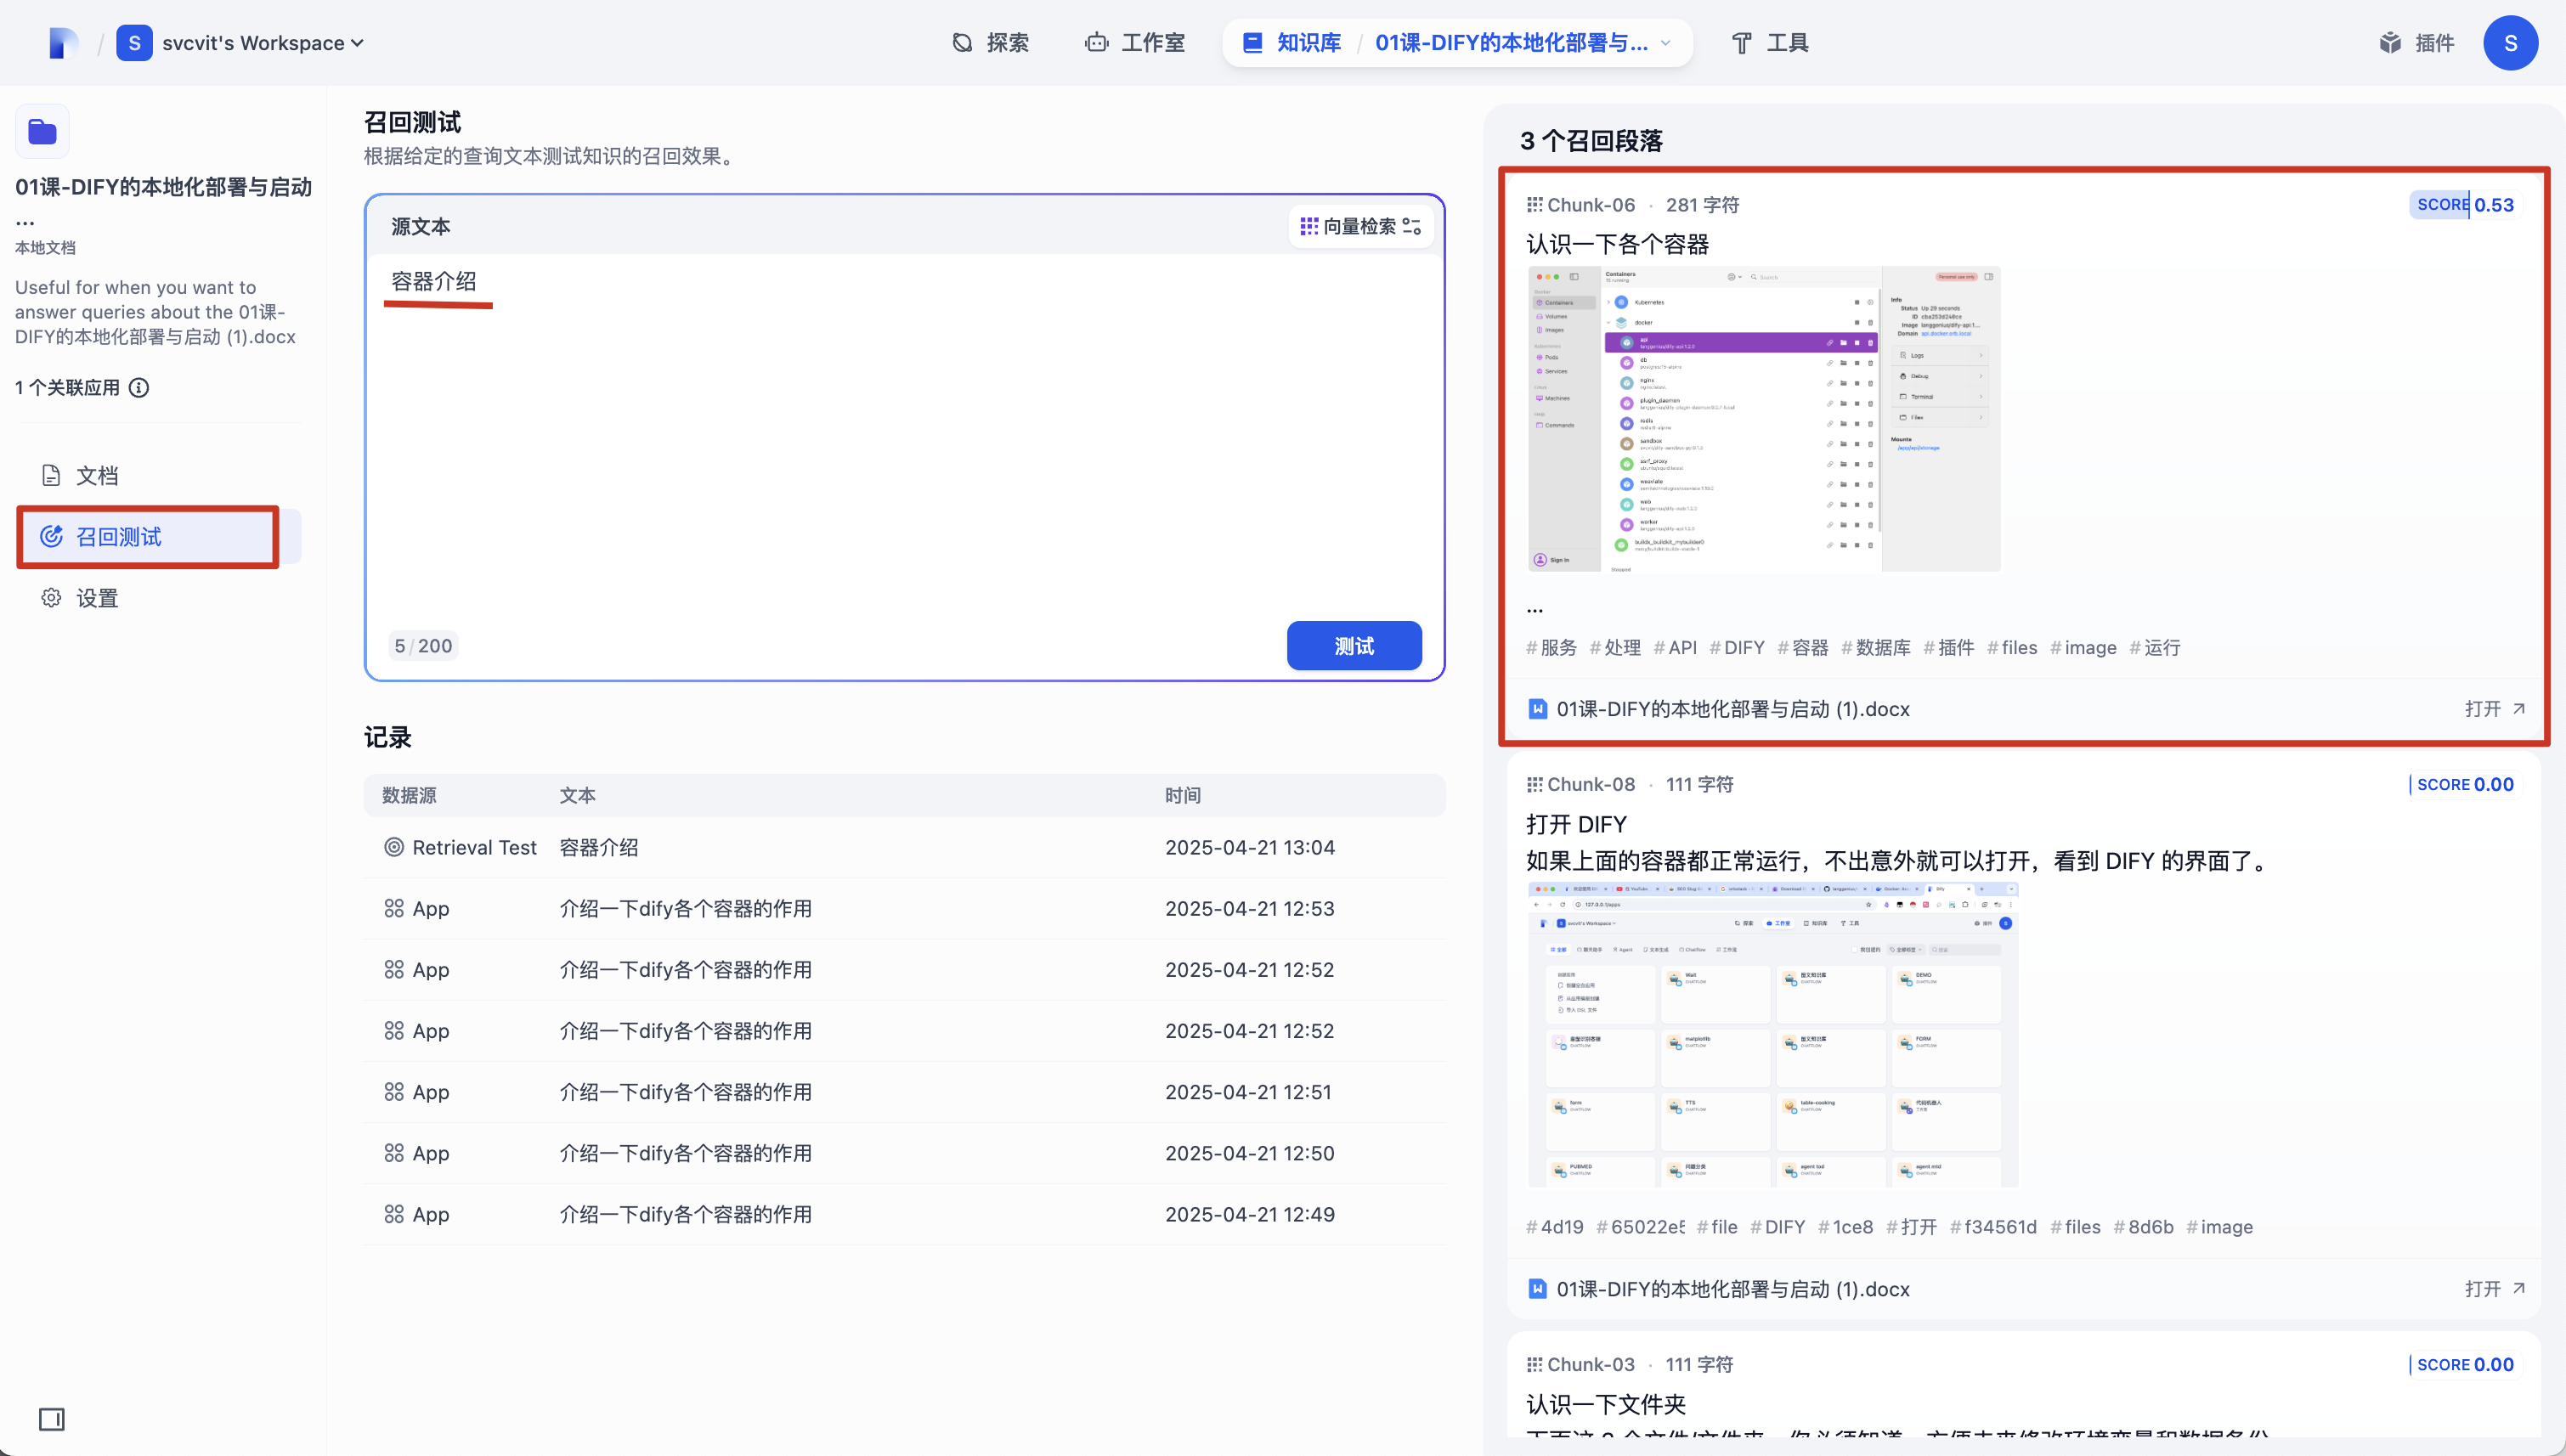This screenshot has height=1456, width=2566.
Task: Click the 工作室 robot icon
Action: [x=1096, y=43]
